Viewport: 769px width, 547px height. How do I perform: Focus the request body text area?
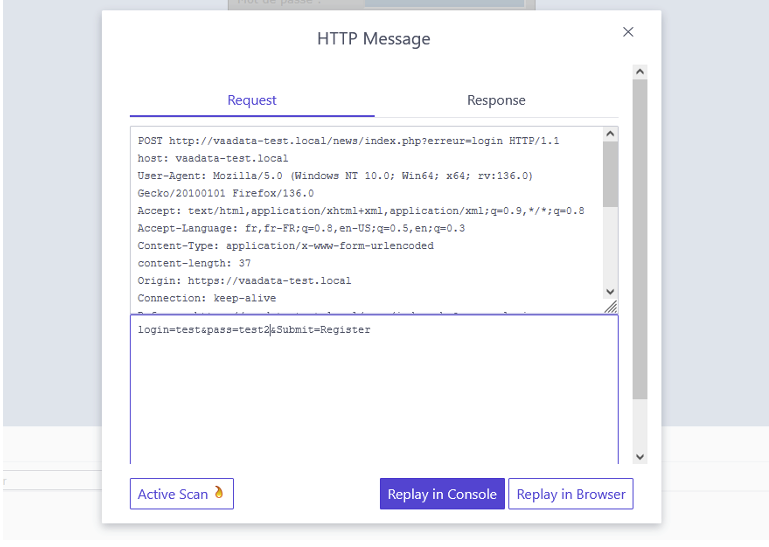click(374, 400)
